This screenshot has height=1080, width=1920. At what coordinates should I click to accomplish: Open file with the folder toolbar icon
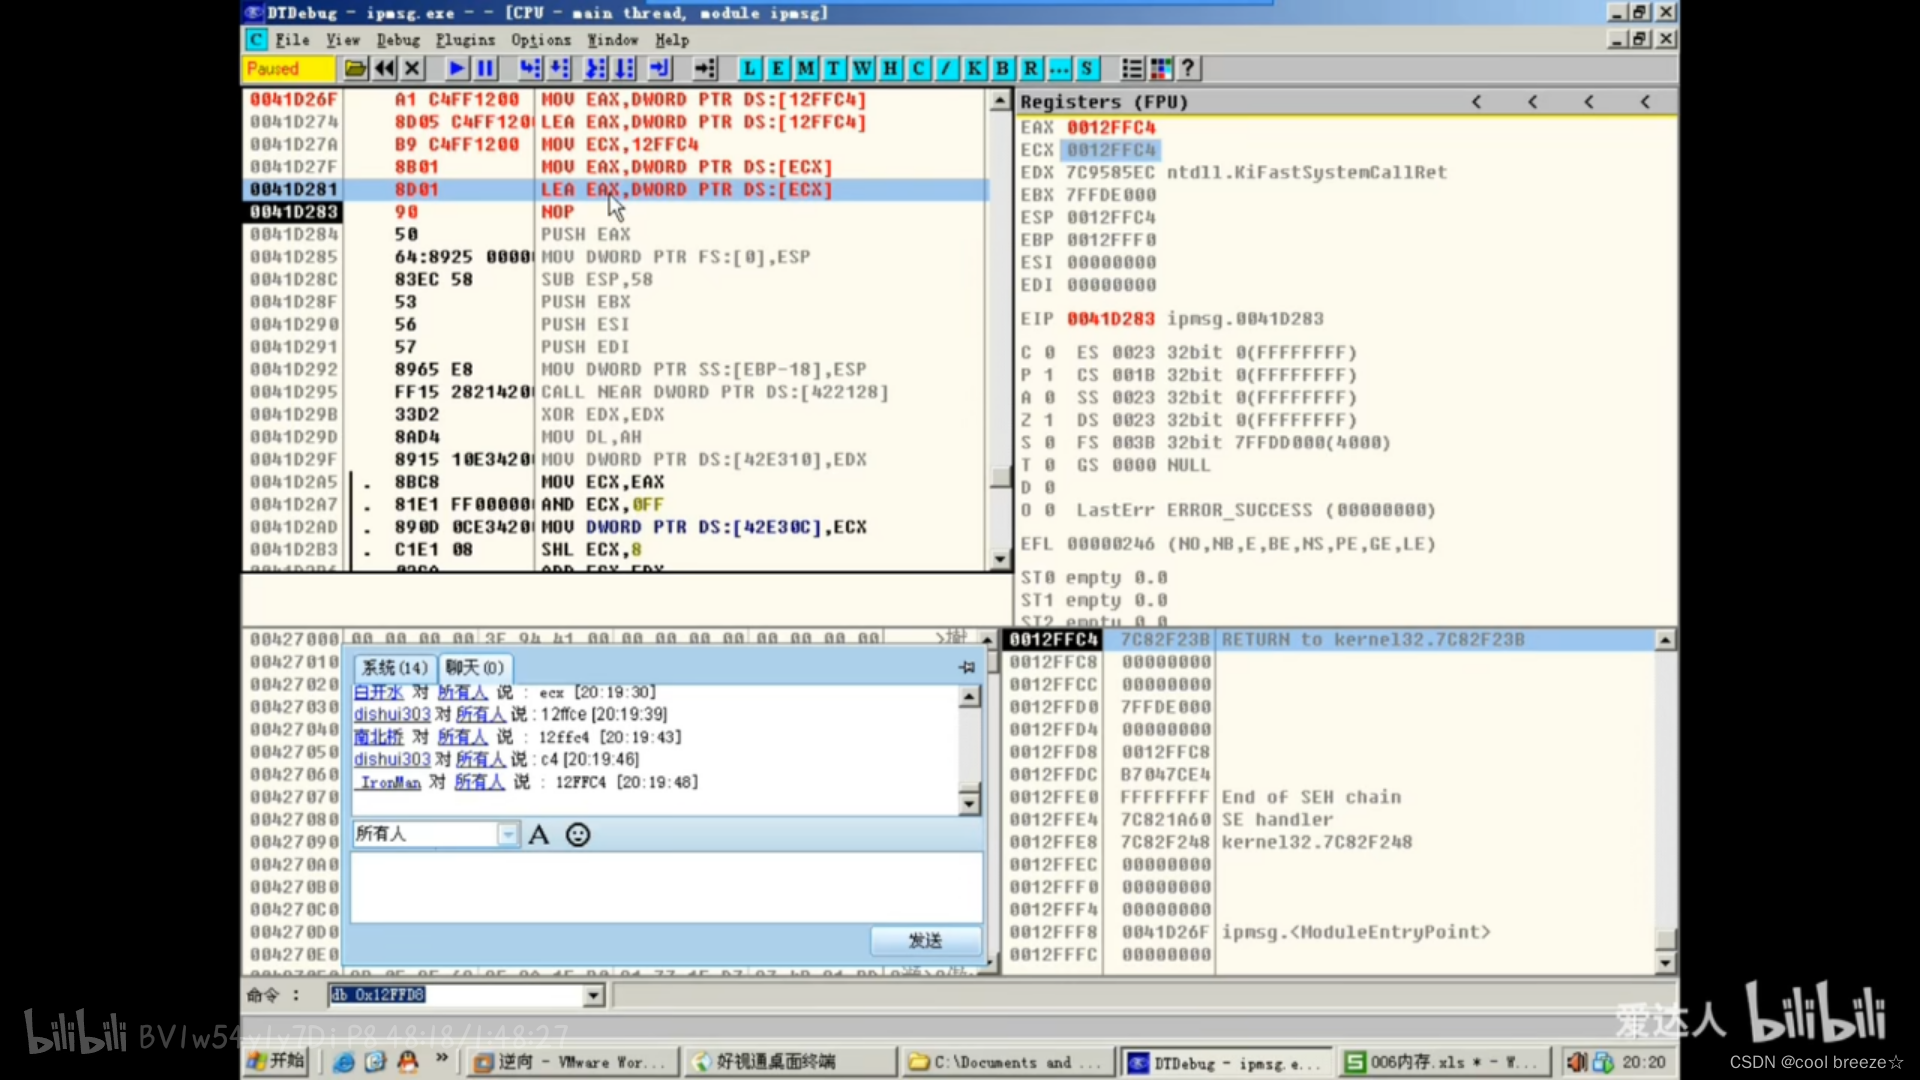[x=355, y=69]
